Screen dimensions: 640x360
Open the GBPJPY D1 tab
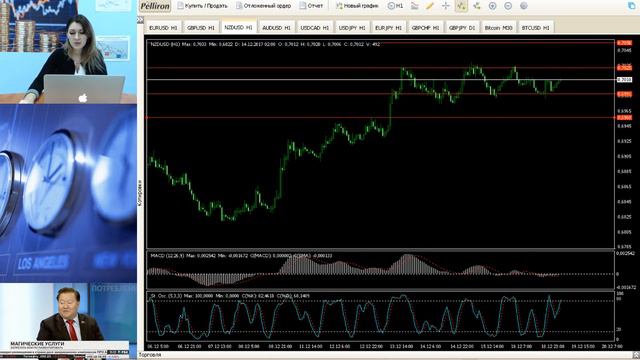pyautogui.click(x=462, y=28)
